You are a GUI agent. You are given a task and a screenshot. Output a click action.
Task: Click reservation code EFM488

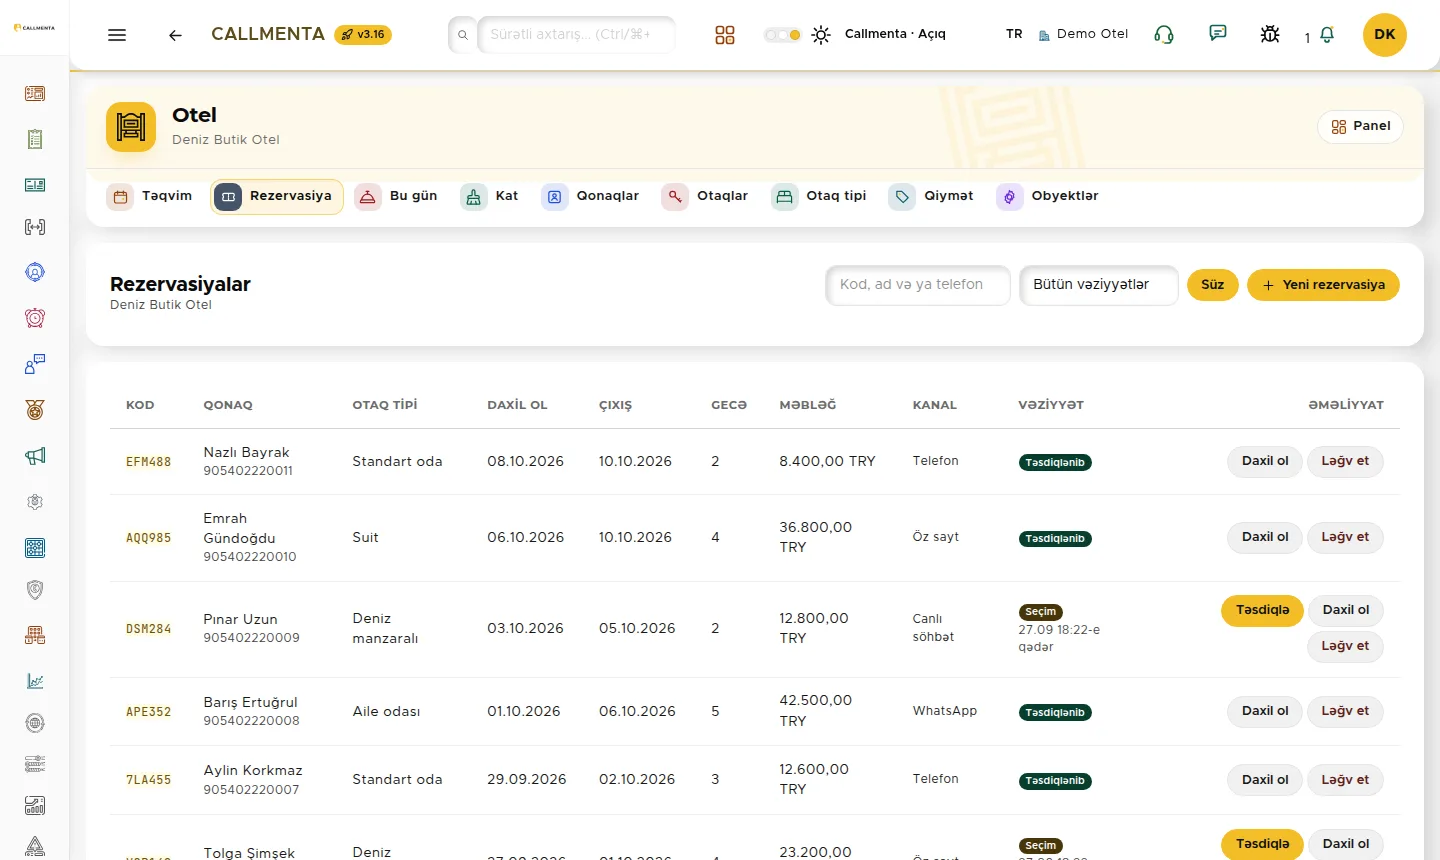tap(149, 462)
